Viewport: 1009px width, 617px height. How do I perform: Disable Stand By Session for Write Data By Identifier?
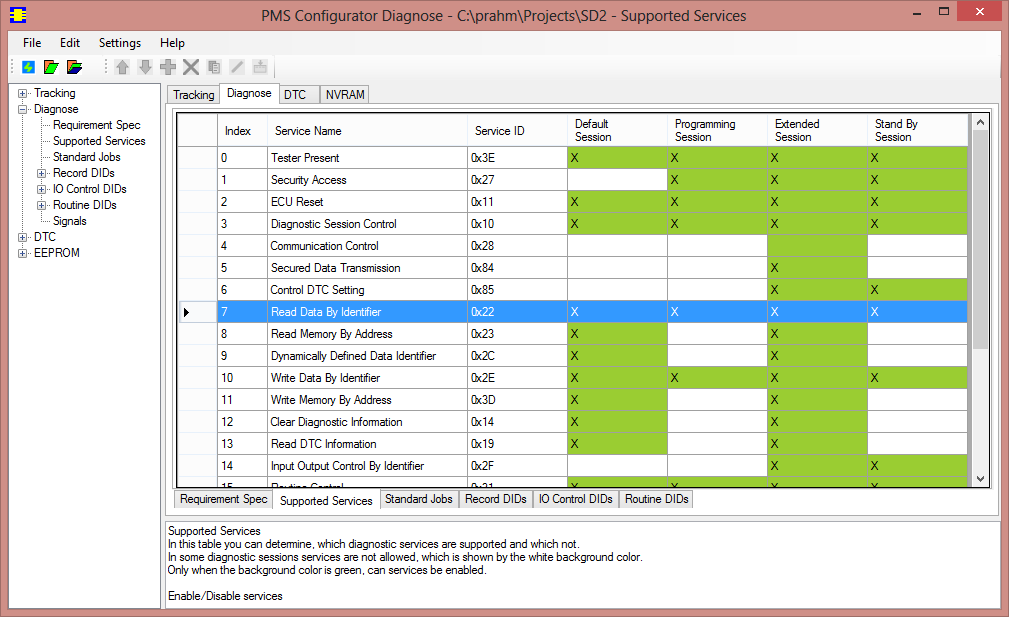(x=916, y=377)
